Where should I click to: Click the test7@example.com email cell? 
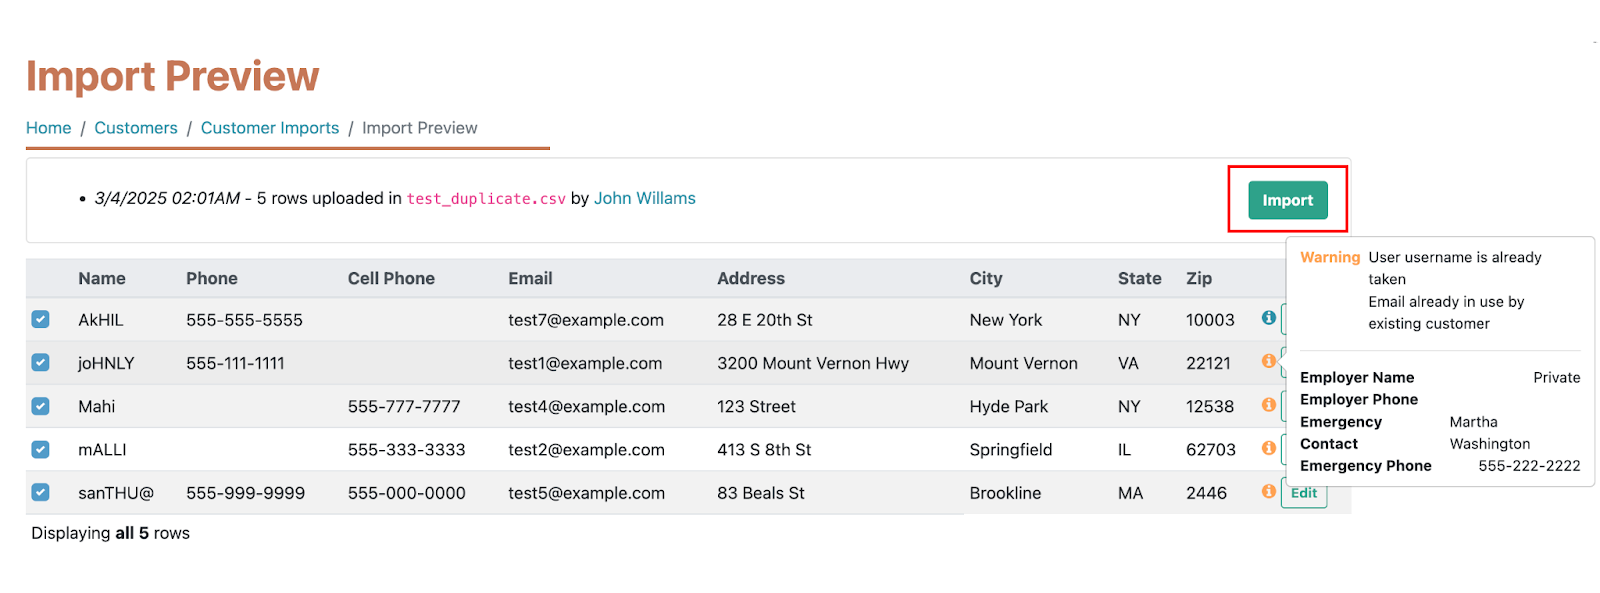click(x=586, y=320)
